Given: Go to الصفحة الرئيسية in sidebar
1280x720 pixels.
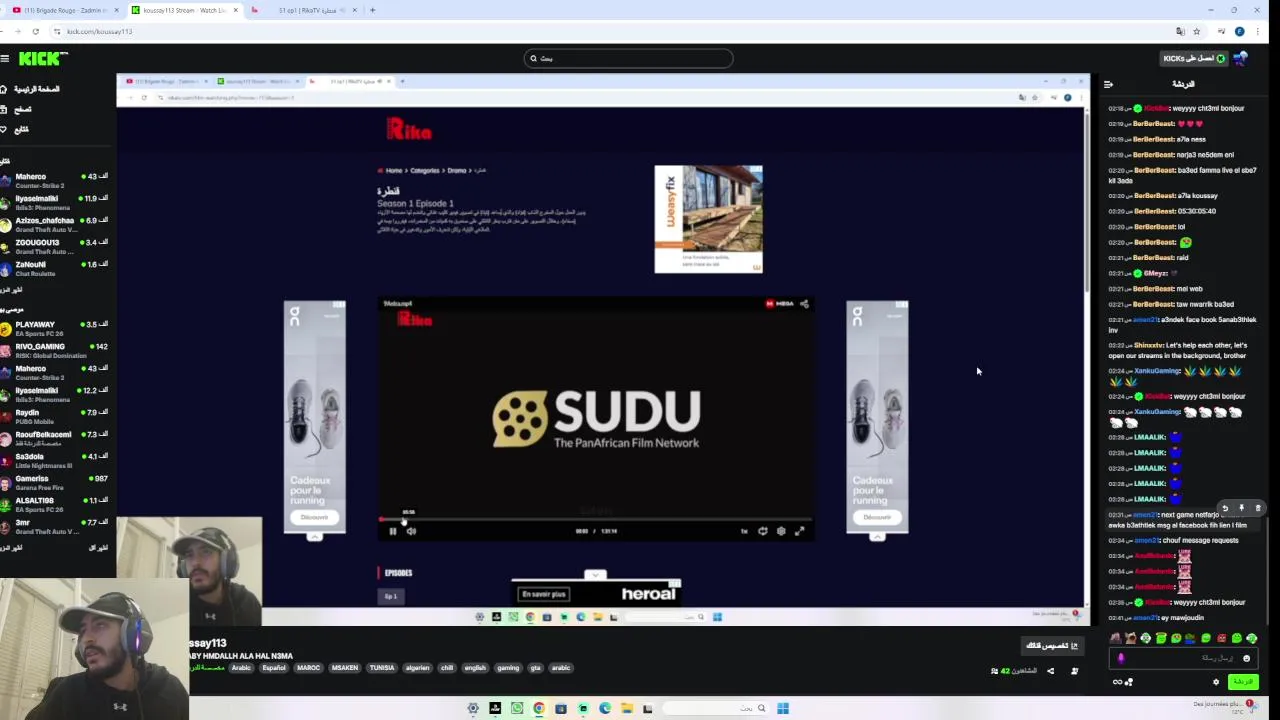Looking at the screenshot, I should pos(32,89).
